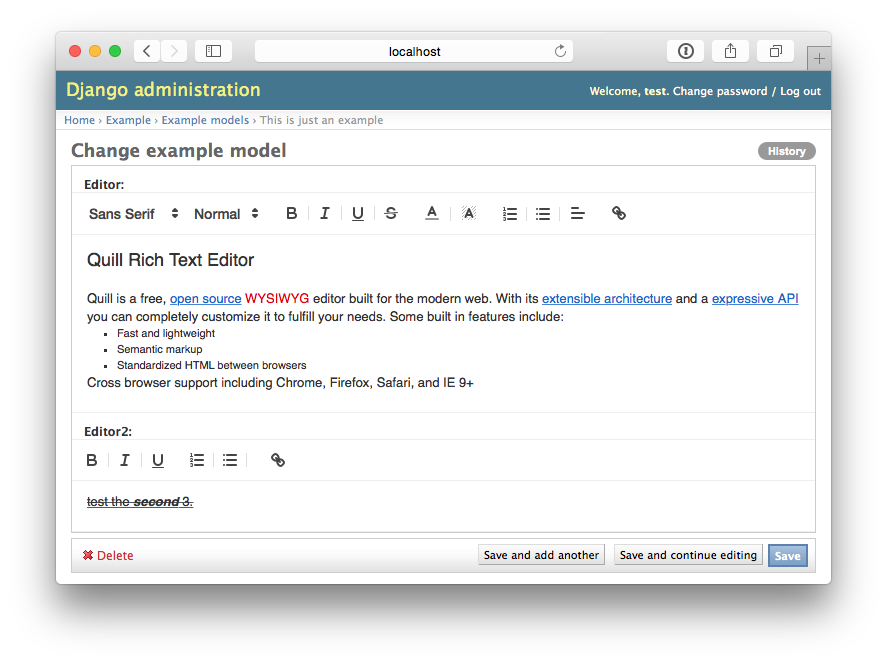The height and width of the screenshot is (664, 887).
Task: Click the Cross browser support line
Action: click(280, 382)
